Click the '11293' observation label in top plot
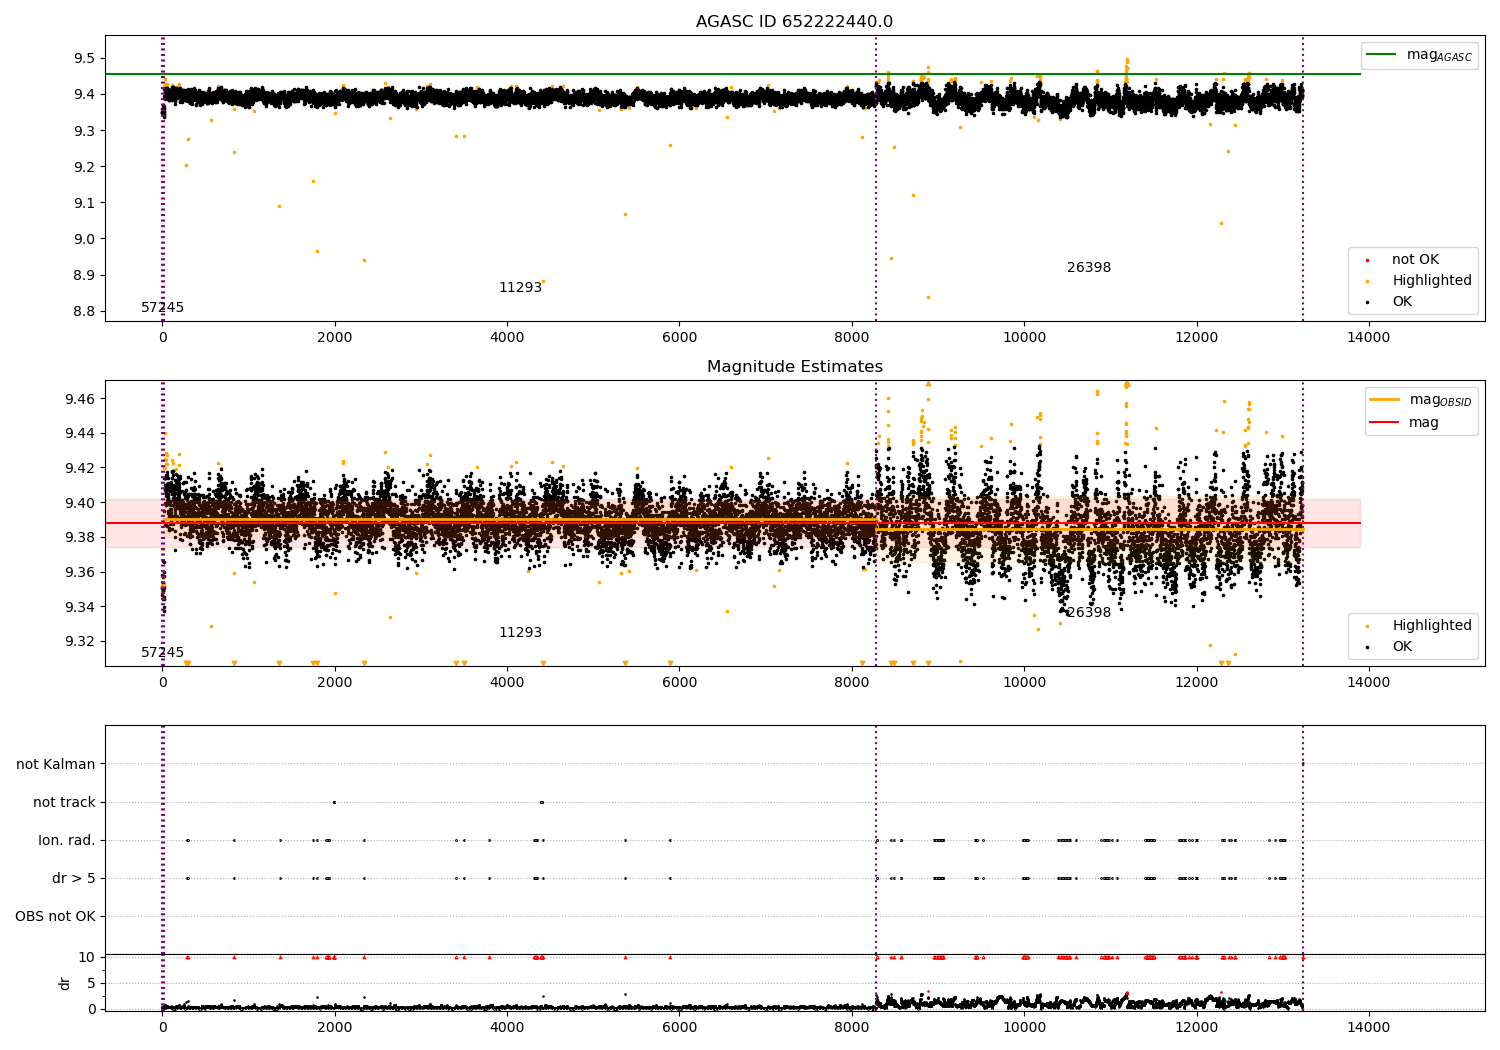The width and height of the screenshot is (1500, 1050). 520,288
